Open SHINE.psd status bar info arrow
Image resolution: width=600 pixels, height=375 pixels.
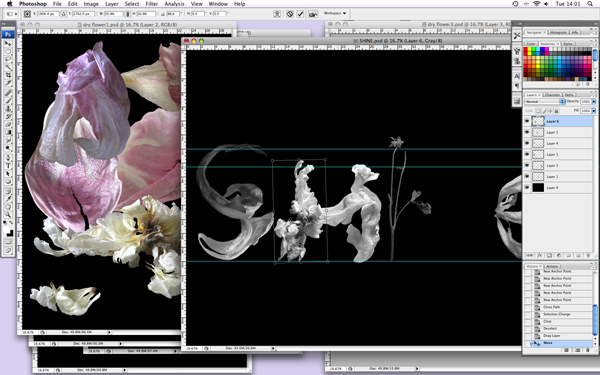[x=273, y=349]
